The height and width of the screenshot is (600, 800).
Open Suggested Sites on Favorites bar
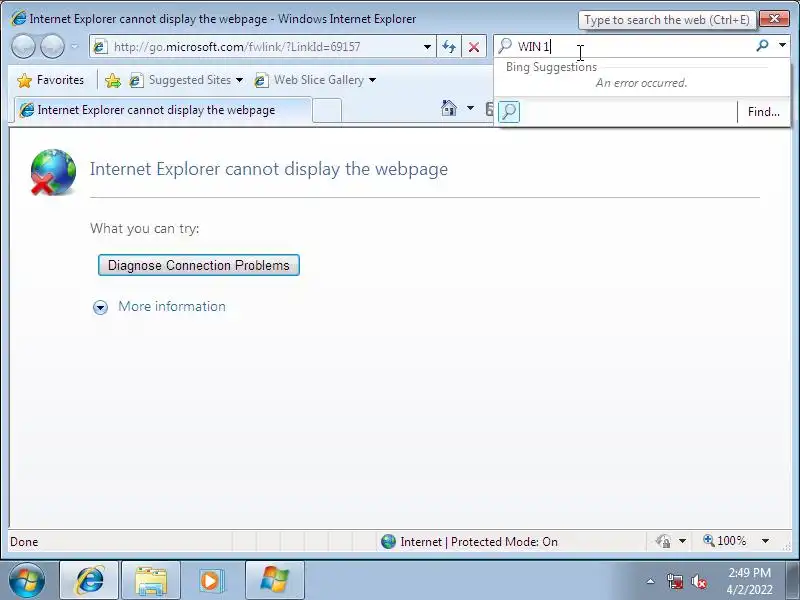186,80
